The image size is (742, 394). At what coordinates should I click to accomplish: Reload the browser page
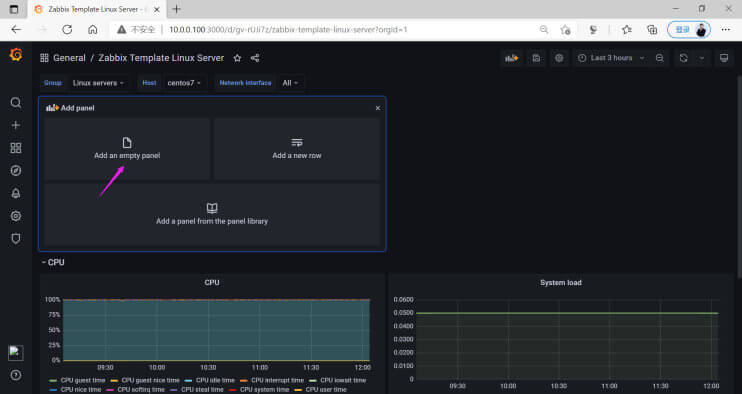(x=67, y=29)
